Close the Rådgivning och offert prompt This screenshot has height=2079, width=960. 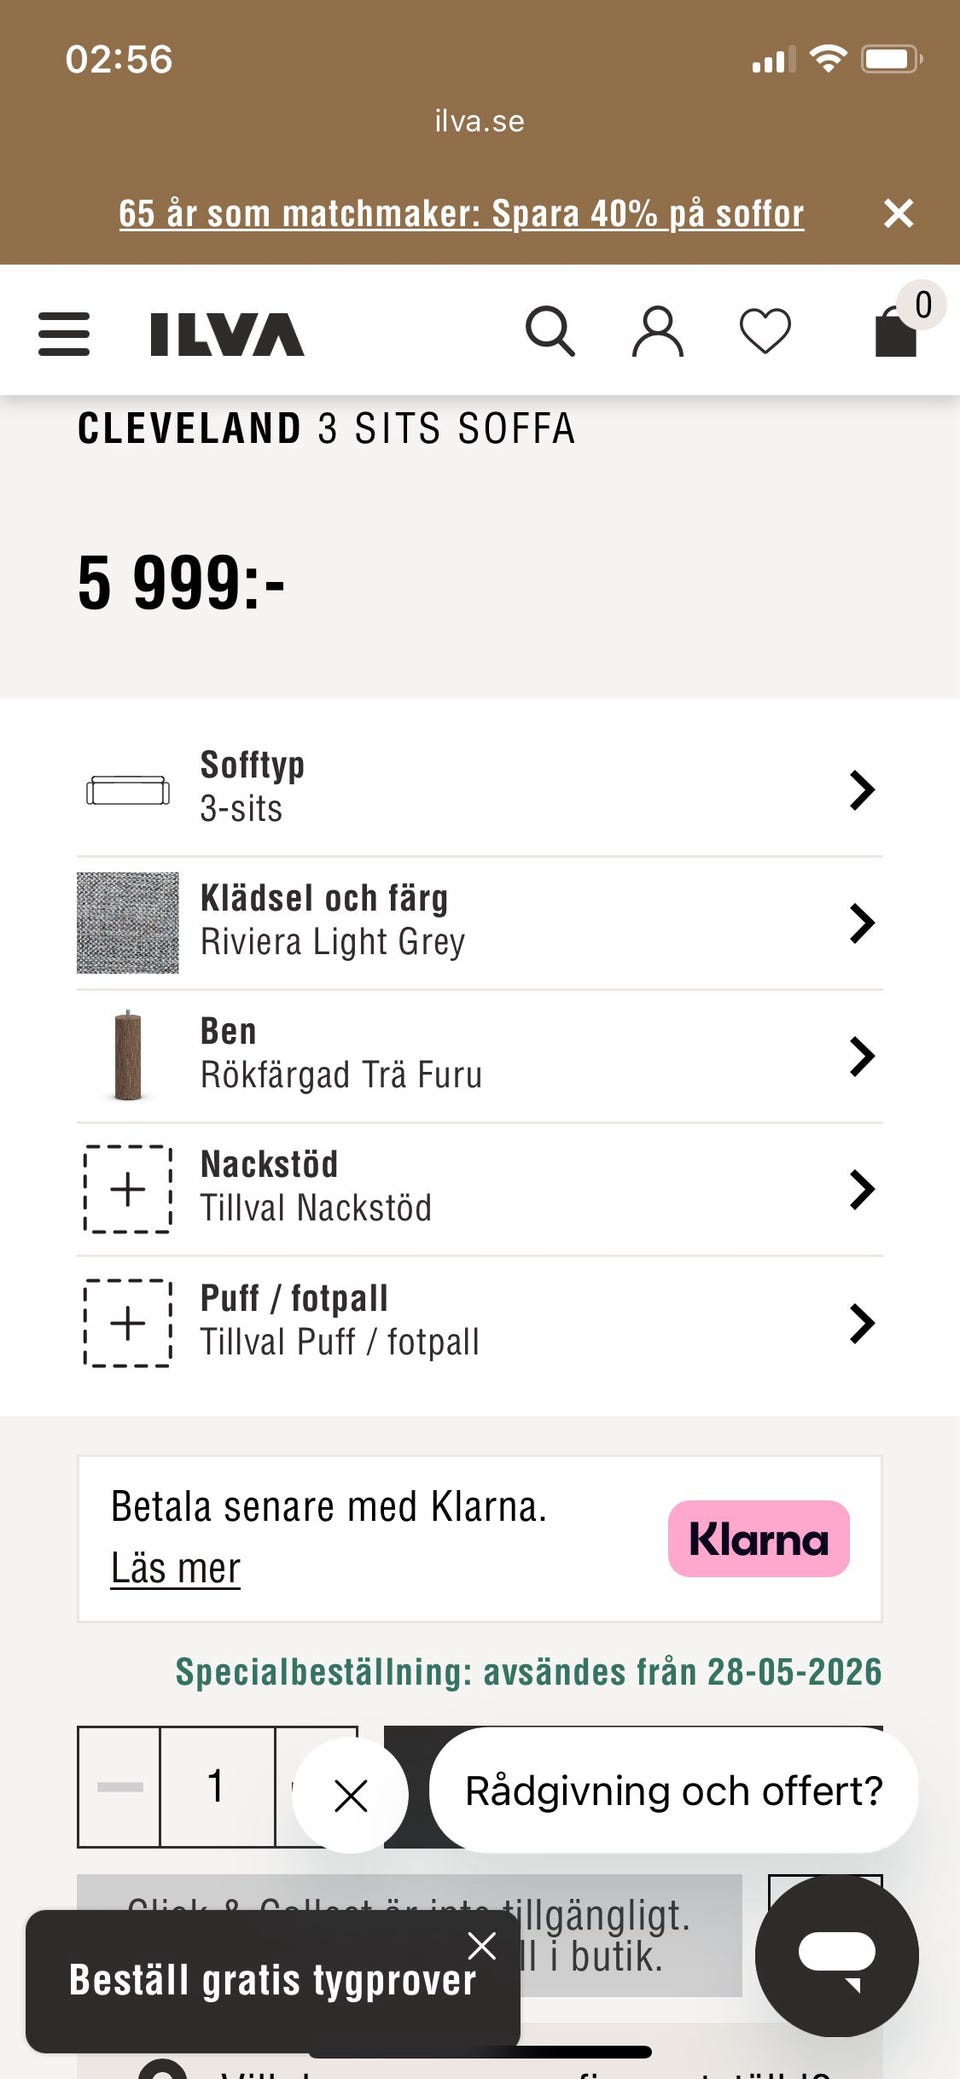tap(350, 1796)
